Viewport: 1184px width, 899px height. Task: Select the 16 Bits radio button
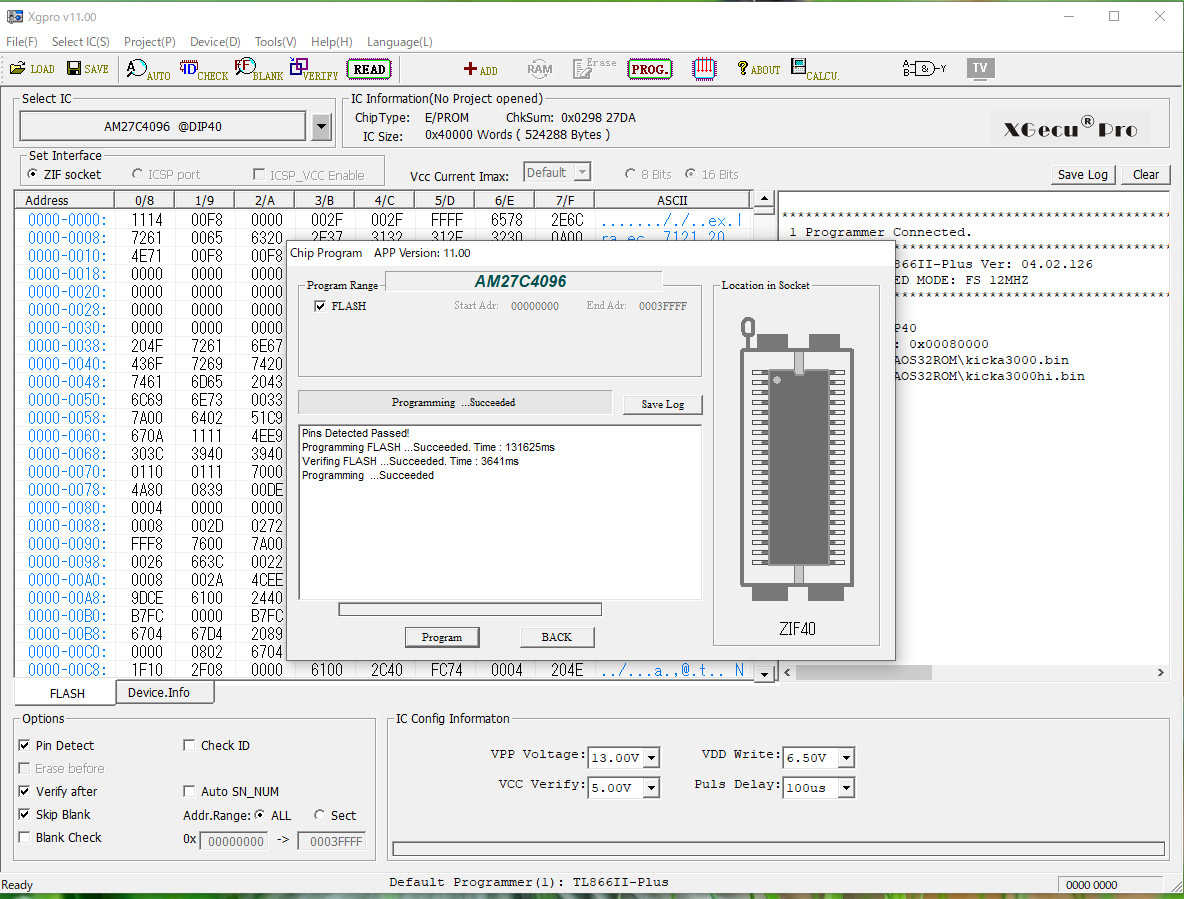pos(690,174)
